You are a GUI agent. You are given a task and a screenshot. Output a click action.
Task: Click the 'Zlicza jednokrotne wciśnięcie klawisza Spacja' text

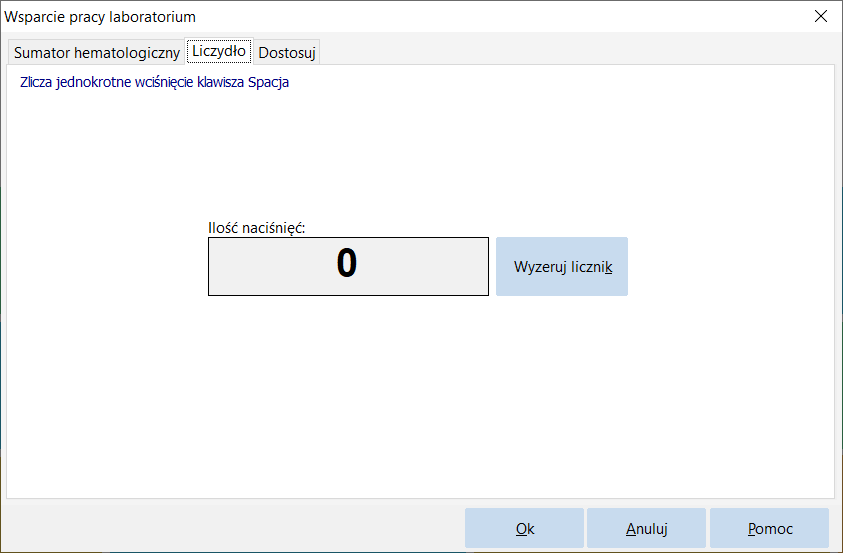pyautogui.click(x=155, y=82)
